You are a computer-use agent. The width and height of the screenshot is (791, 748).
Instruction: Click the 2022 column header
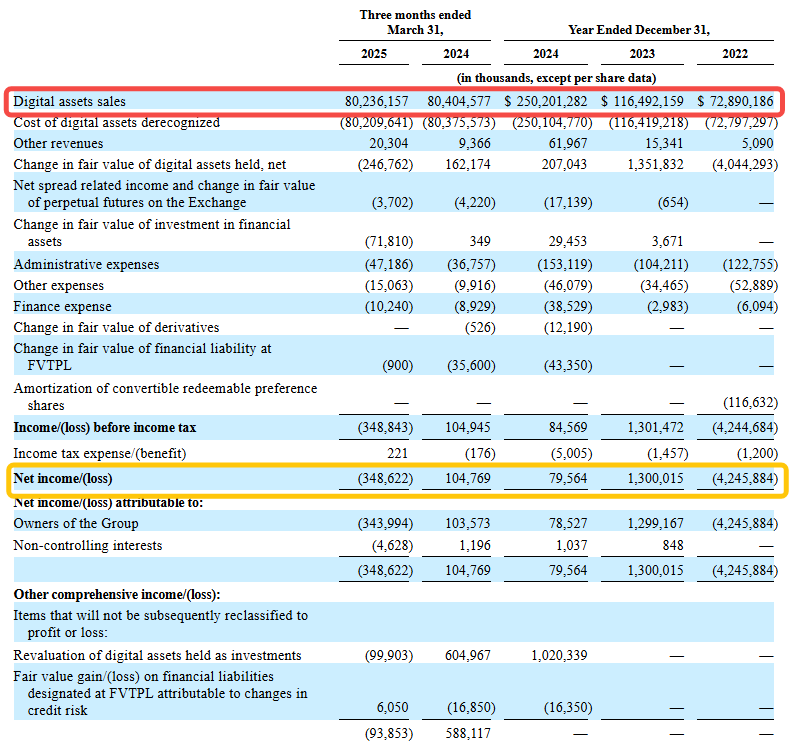tap(735, 54)
